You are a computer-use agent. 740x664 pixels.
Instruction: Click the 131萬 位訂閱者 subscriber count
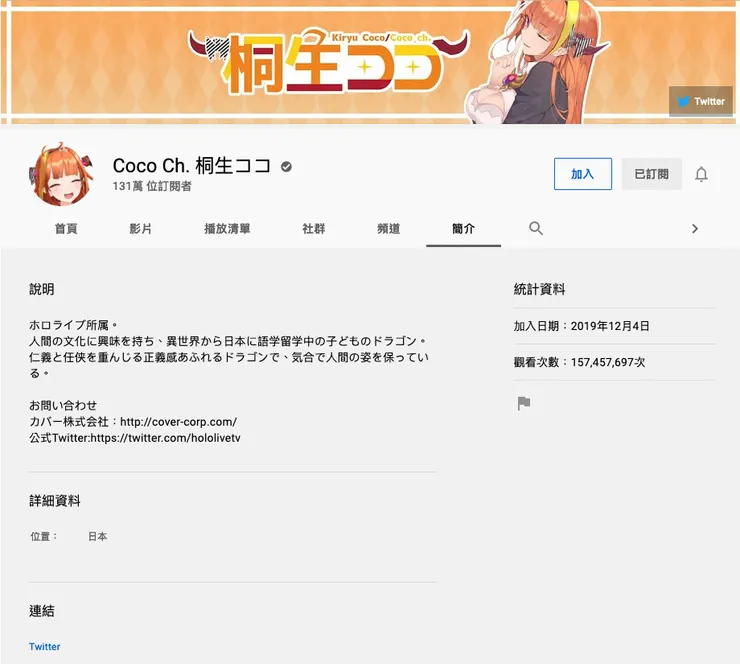pyautogui.click(x=152, y=186)
